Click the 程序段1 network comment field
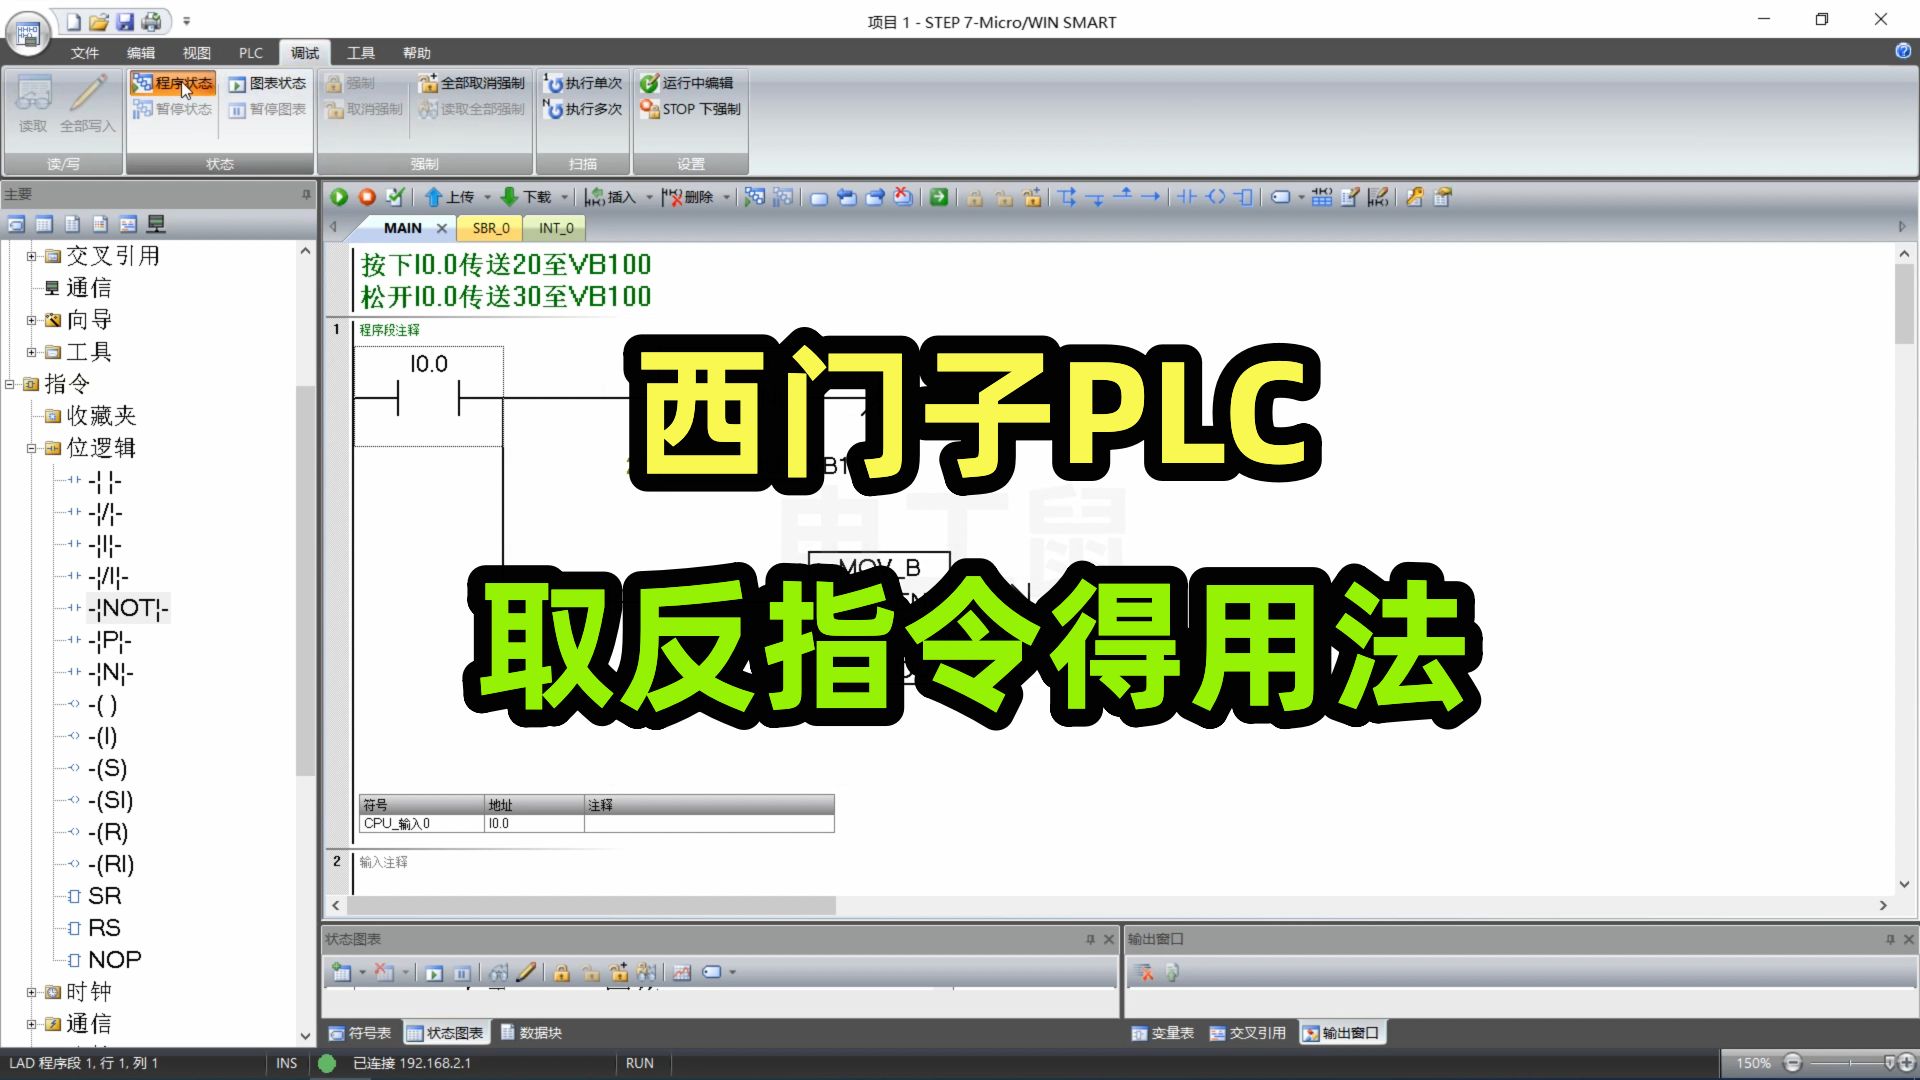1920x1080 pixels. click(x=389, y=330)
